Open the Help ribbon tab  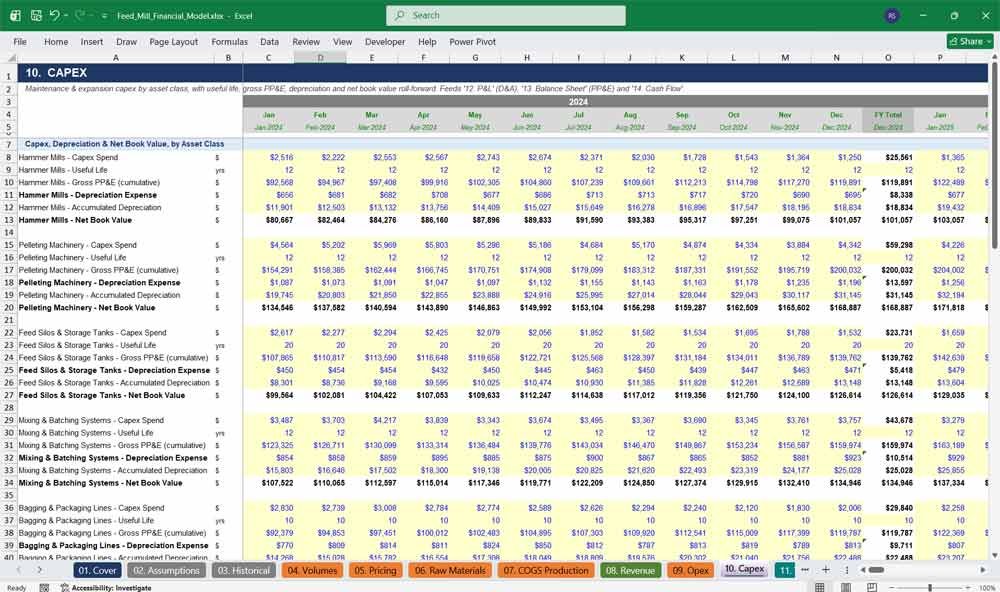427,41
